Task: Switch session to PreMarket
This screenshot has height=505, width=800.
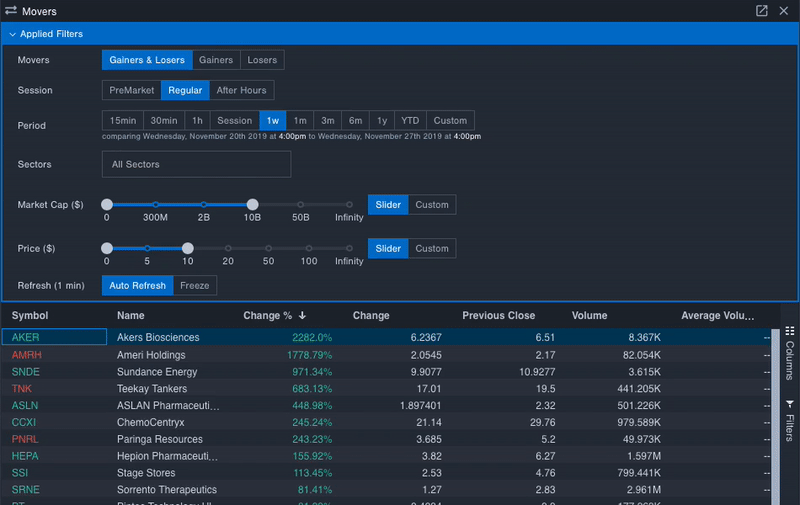Action: point(132,90)
